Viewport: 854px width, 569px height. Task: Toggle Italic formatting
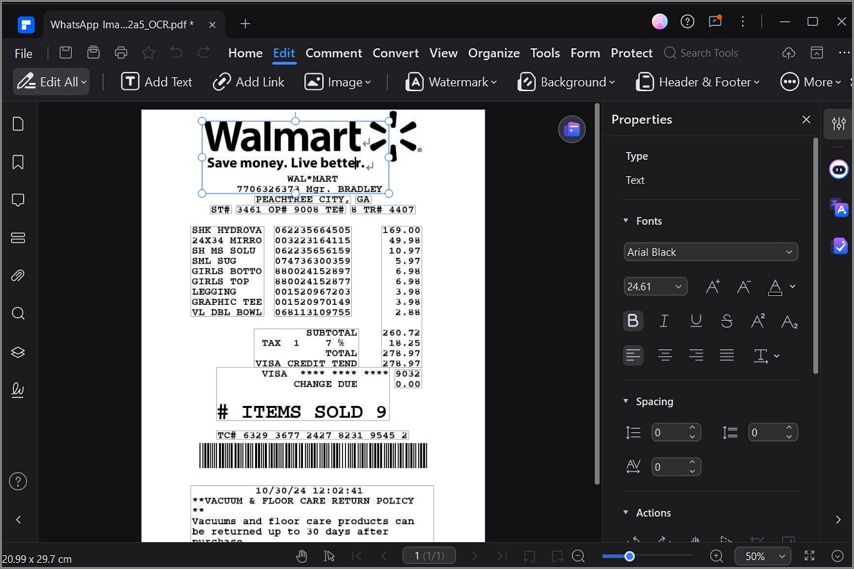tap(664, 321)
